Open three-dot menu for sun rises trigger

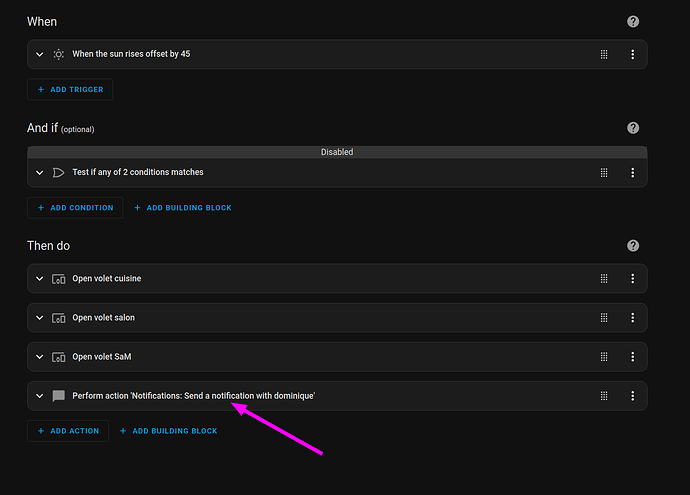pos(633,54)
